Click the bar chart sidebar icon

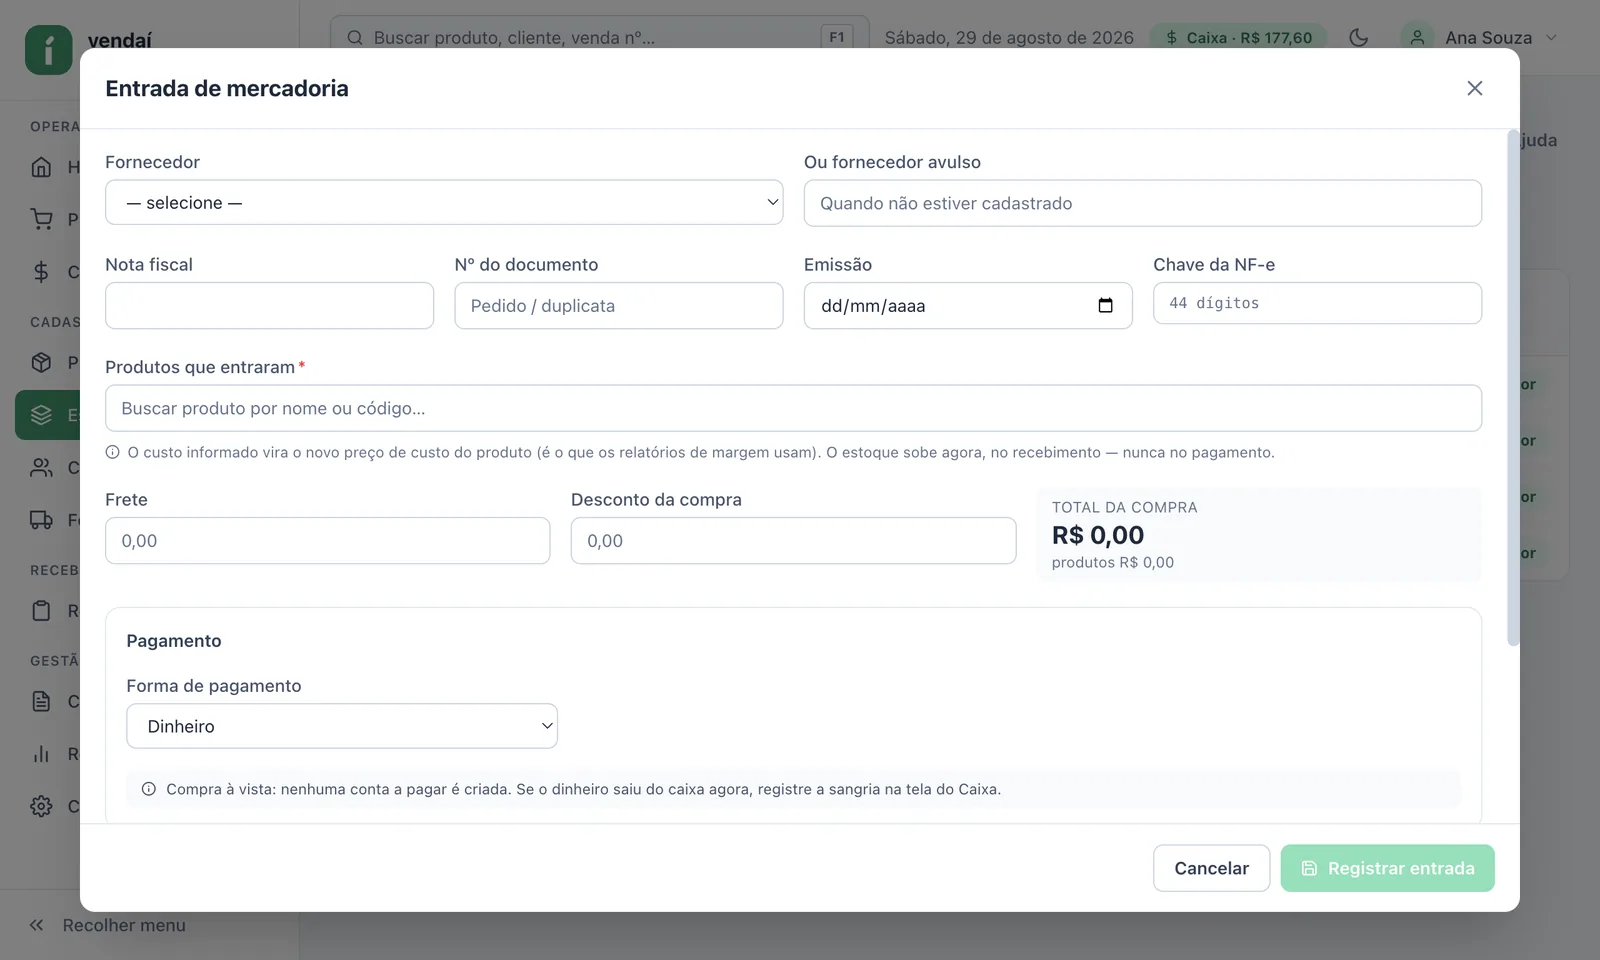(41, 754)
